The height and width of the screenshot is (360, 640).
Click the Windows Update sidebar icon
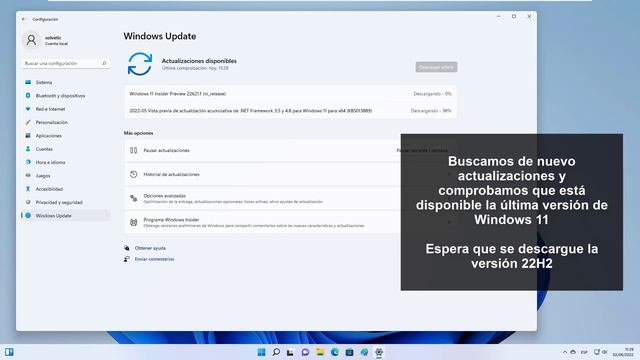pyautogui.click(x=28, y=216)
